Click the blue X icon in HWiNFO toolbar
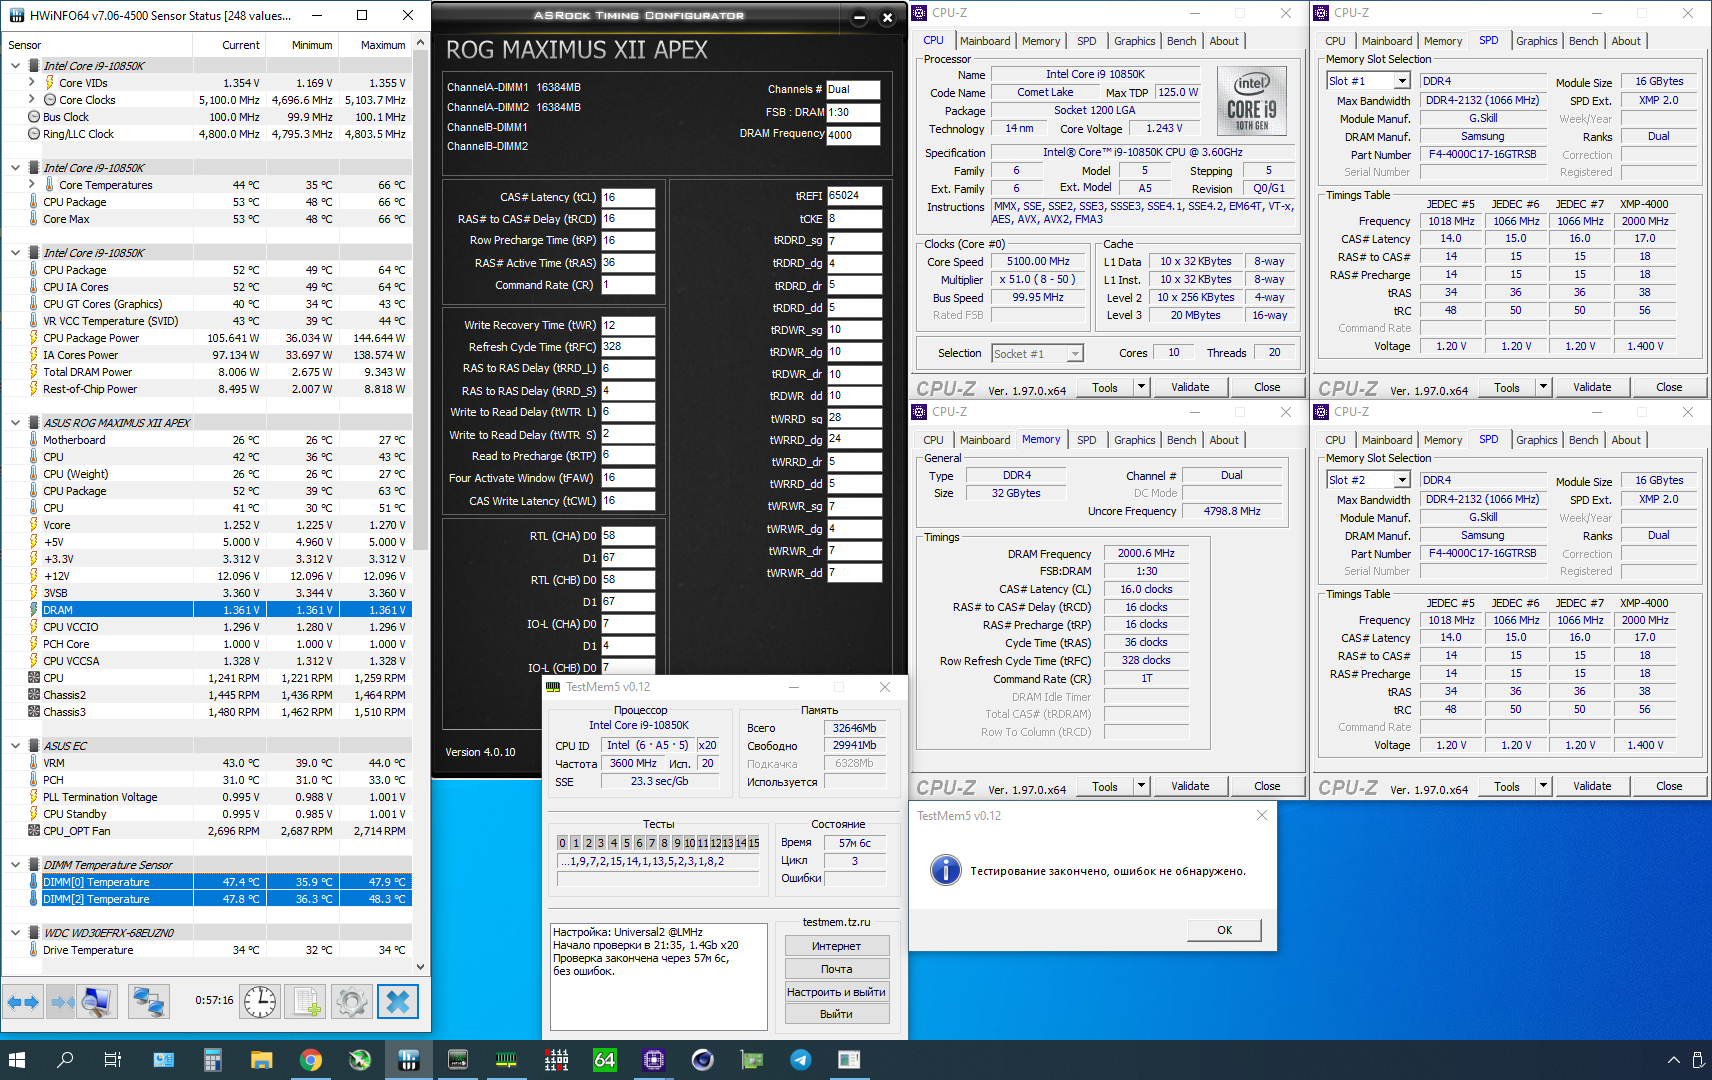 398,1001
